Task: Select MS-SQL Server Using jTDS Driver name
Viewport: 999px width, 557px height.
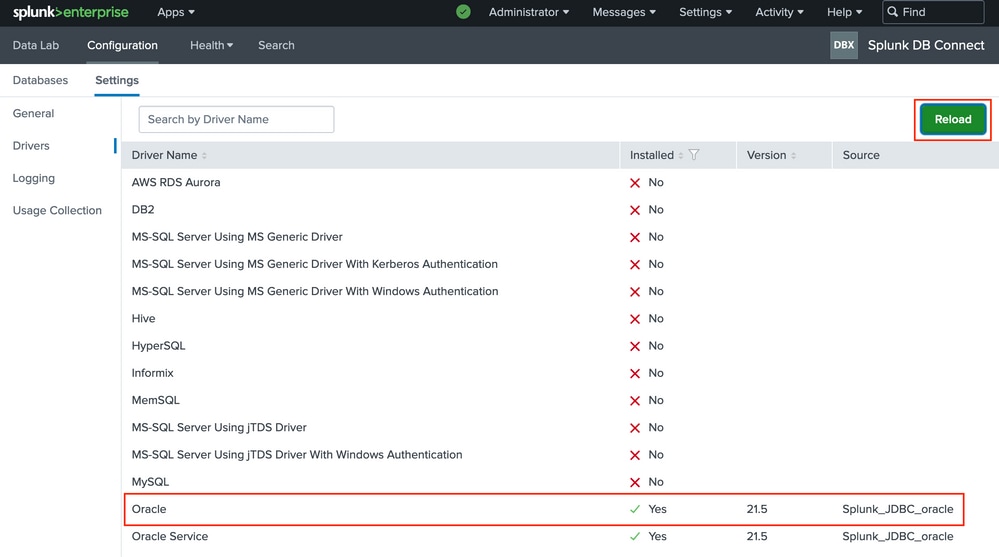Action: coord(219,428)
